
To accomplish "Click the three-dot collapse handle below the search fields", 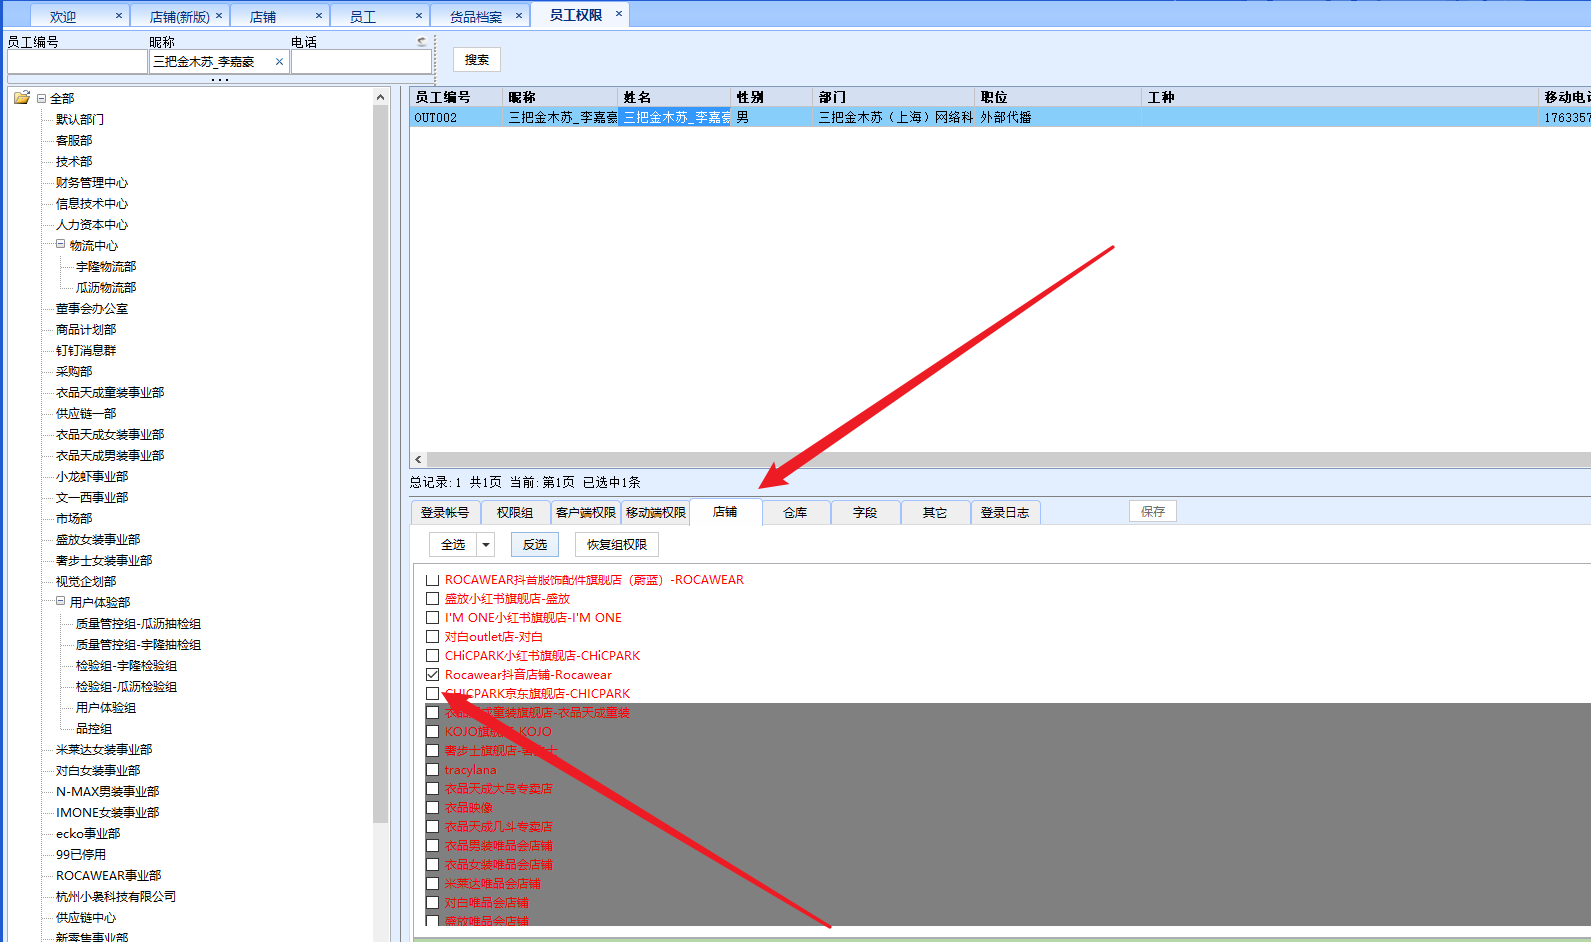I will [220, 80].
